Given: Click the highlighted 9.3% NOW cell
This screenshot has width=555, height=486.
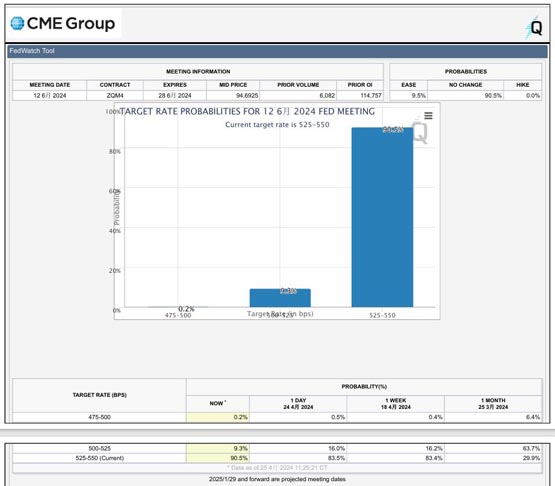Looking at the screenshot, I should coord(218,448).
